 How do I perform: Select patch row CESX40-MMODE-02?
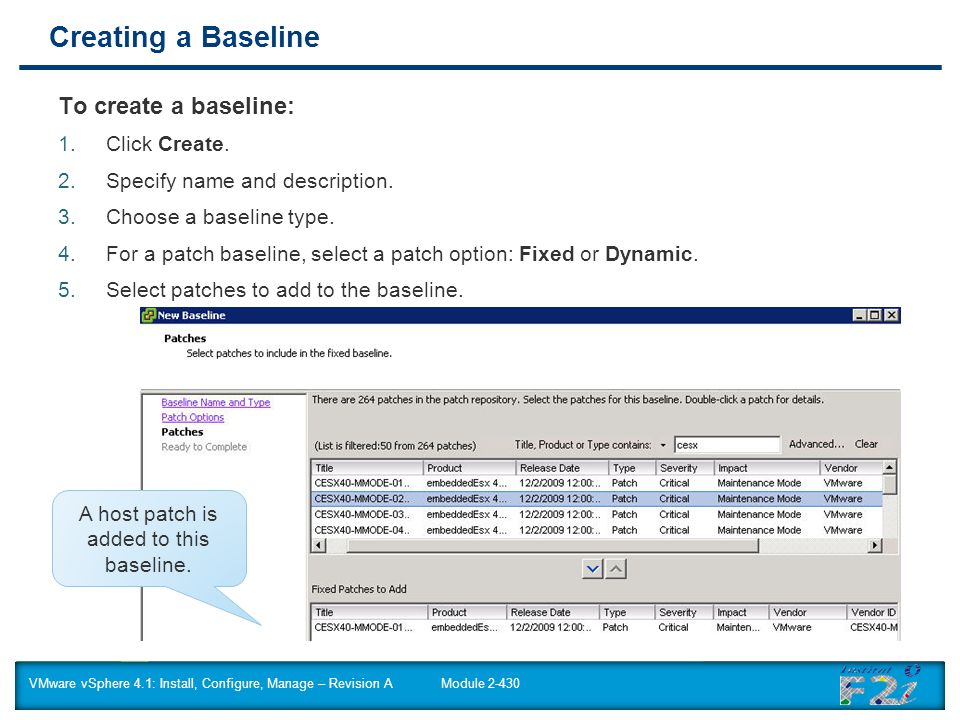[597, 499]
